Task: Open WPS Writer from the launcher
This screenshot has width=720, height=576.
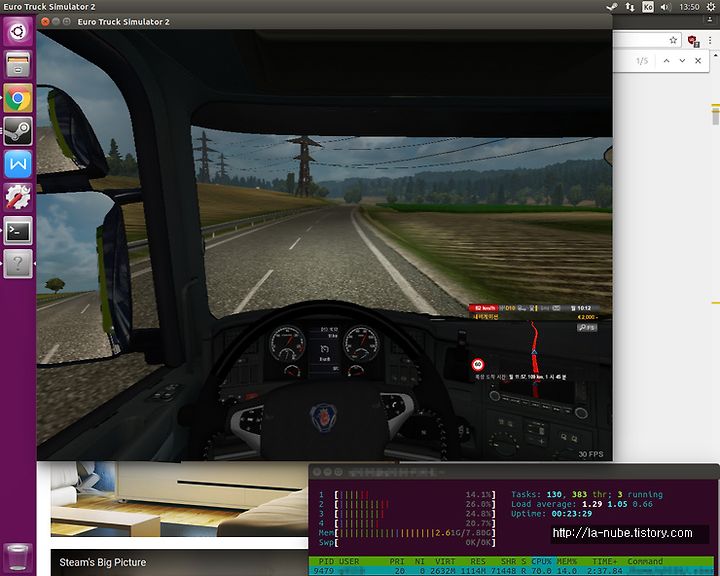Action: (x=18, y=164)
